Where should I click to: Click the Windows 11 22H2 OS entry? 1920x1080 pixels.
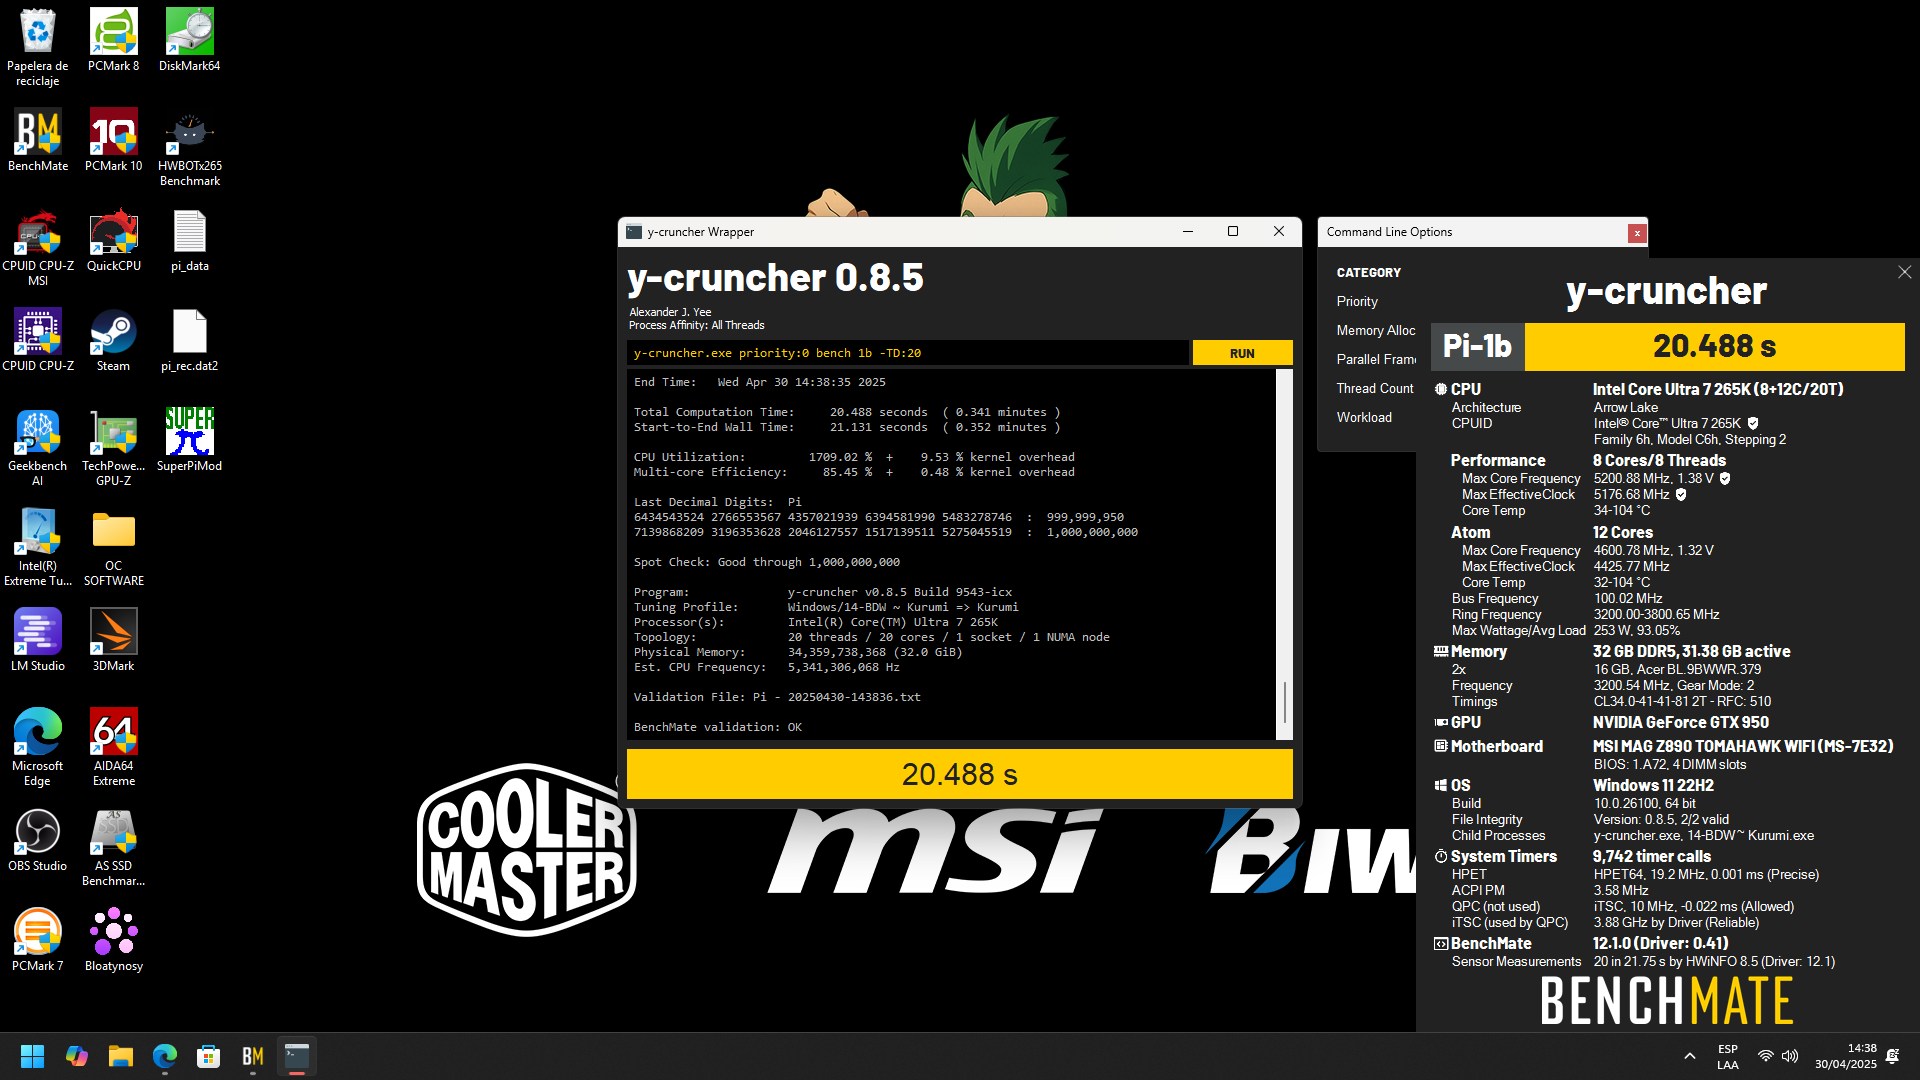coord(1653,785)
